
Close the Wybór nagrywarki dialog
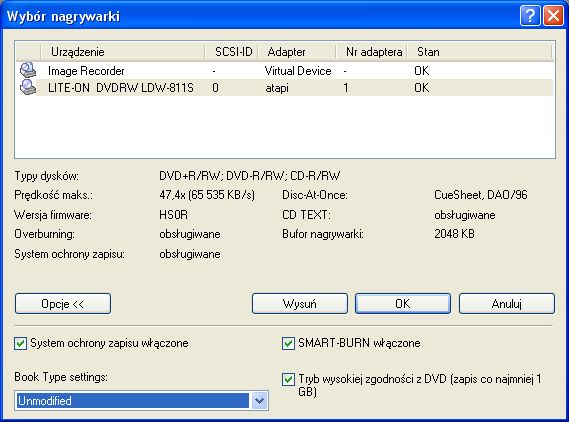point(553,16)
